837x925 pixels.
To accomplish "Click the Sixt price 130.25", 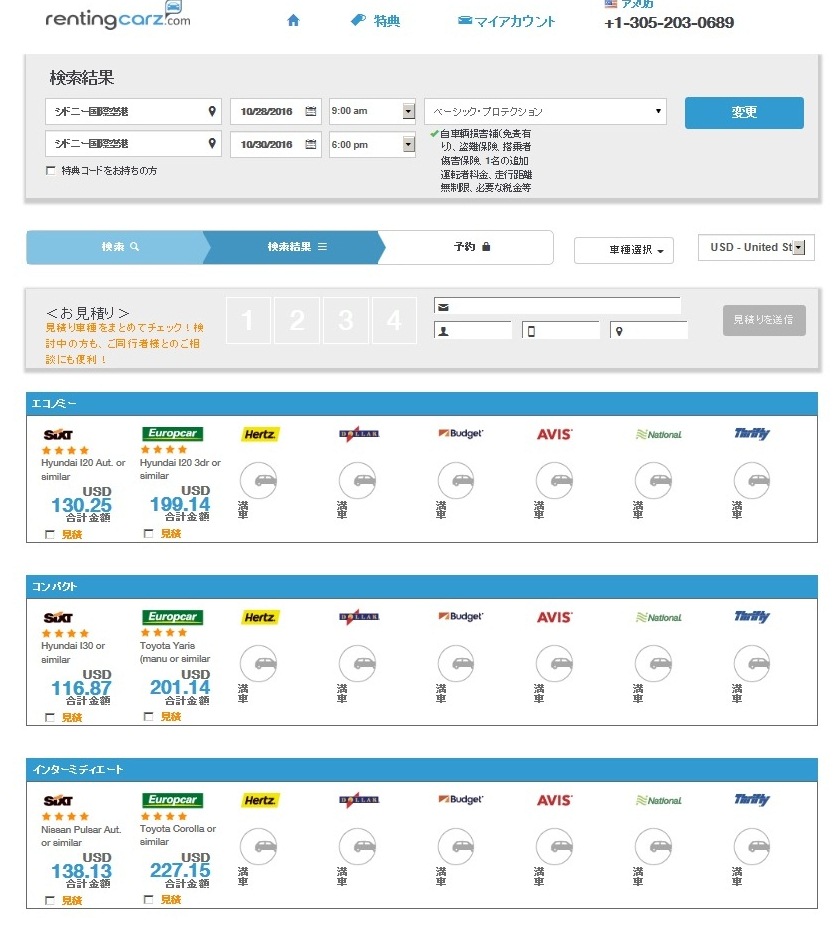I will coord(81,506).
